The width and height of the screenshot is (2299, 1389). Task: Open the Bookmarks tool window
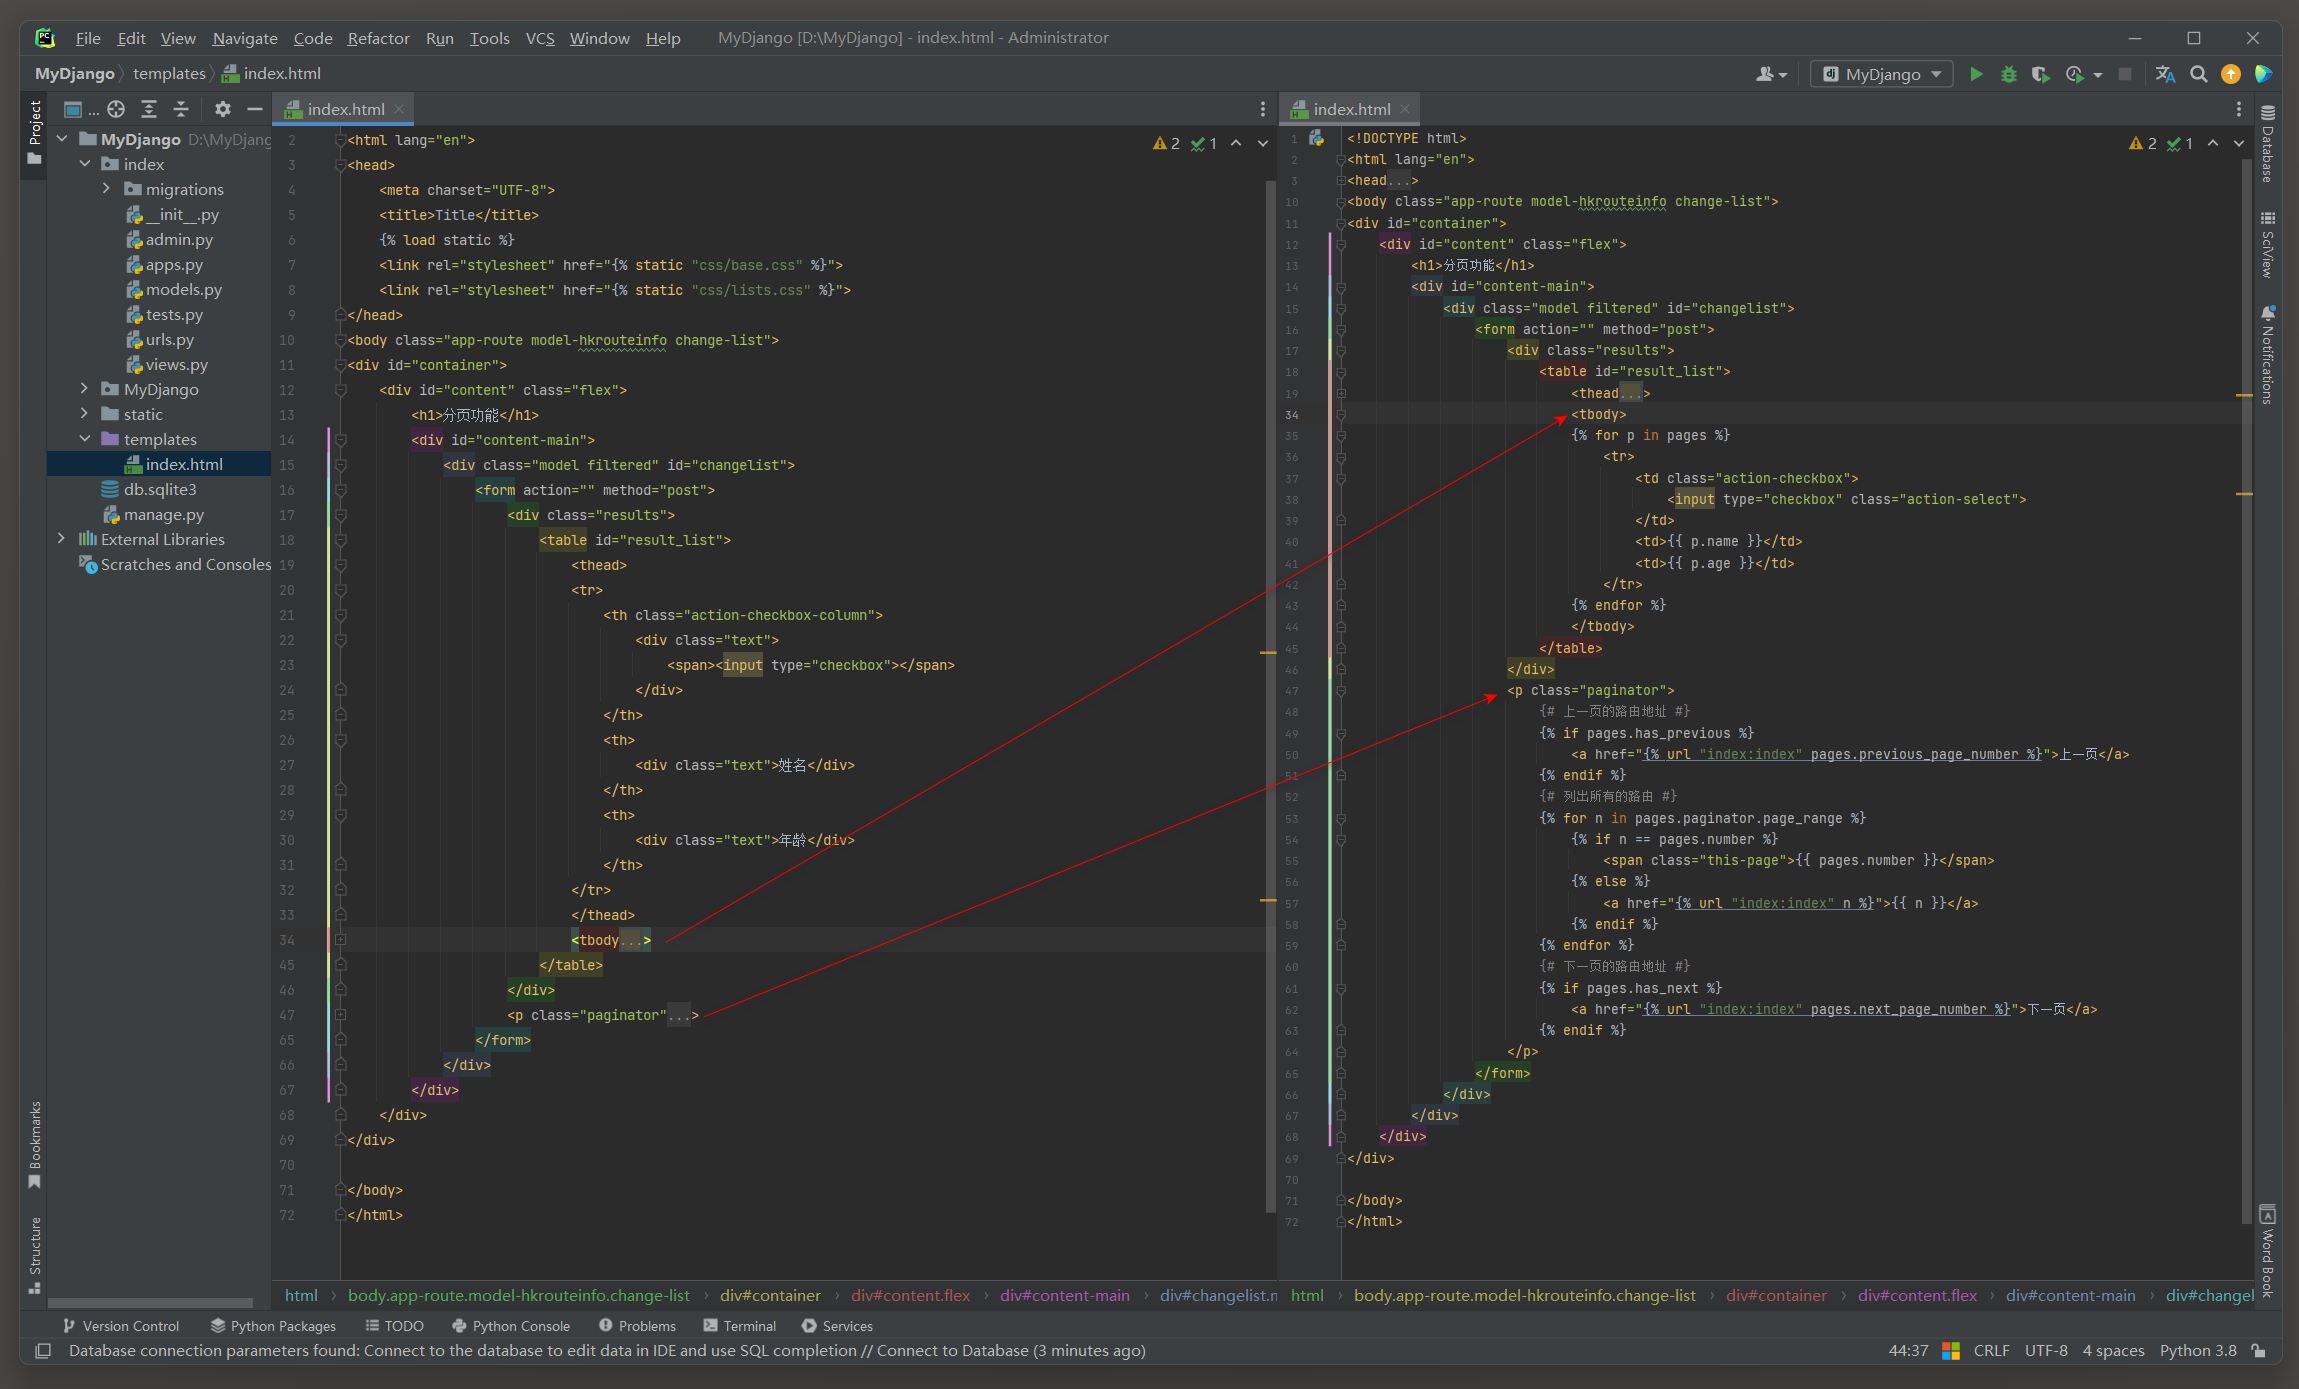pos(35,1145)
